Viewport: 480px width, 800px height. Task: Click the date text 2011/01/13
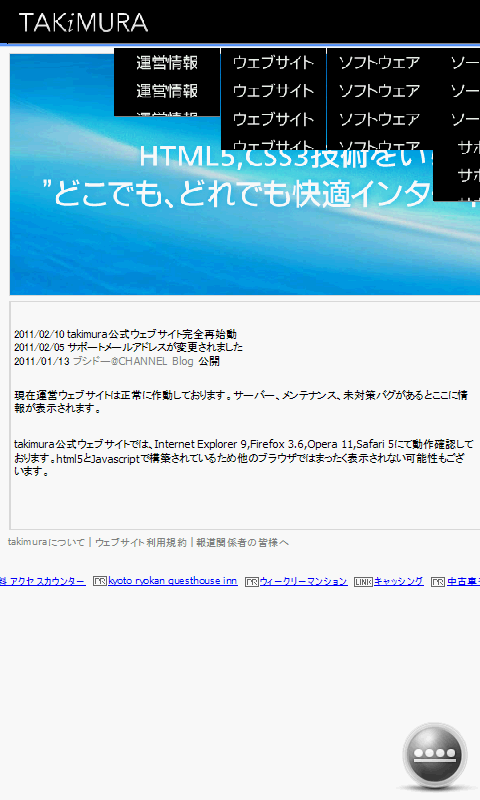42,361
